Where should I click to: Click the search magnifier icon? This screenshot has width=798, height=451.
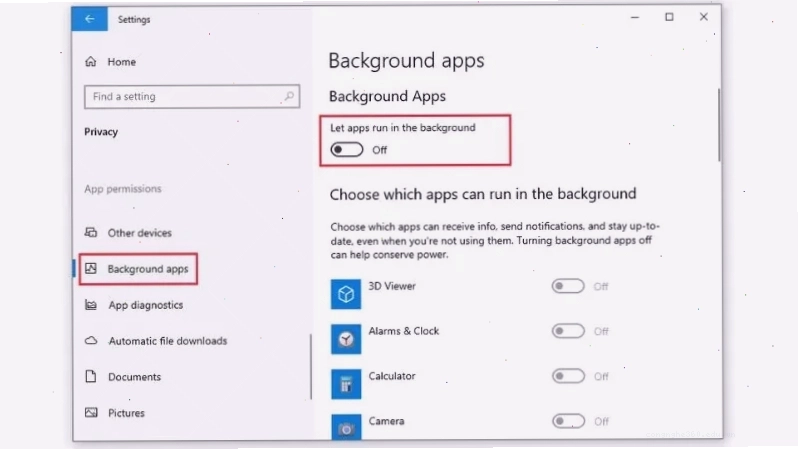coord(289,96)
